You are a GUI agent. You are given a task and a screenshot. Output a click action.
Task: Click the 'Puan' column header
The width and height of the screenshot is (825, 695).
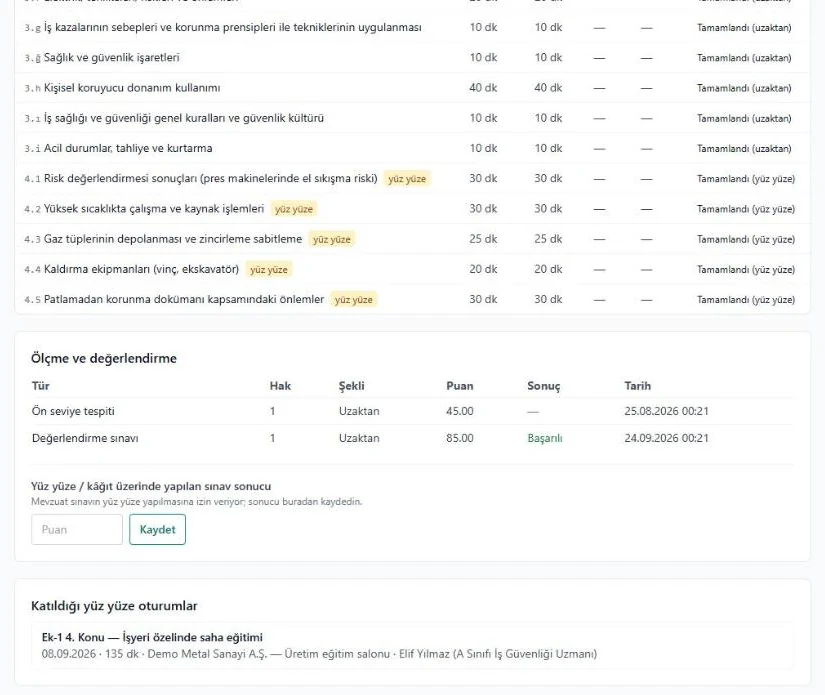460,386
